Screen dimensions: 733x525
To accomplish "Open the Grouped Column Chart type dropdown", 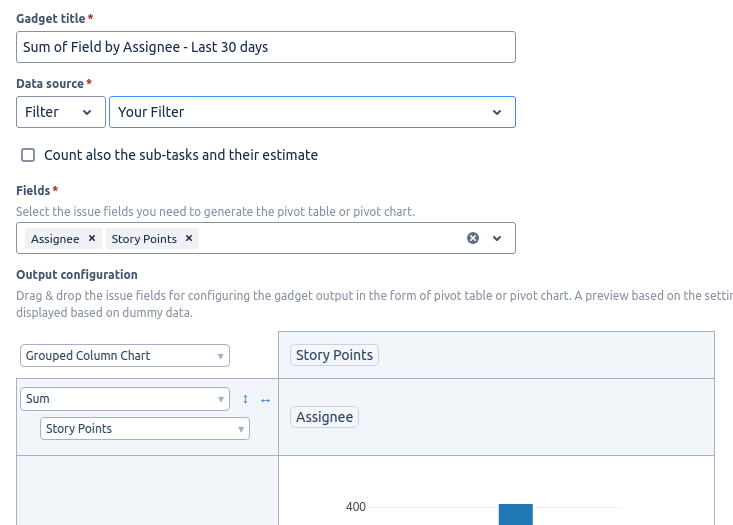I will pyautogui.click(x=125, y=356).
